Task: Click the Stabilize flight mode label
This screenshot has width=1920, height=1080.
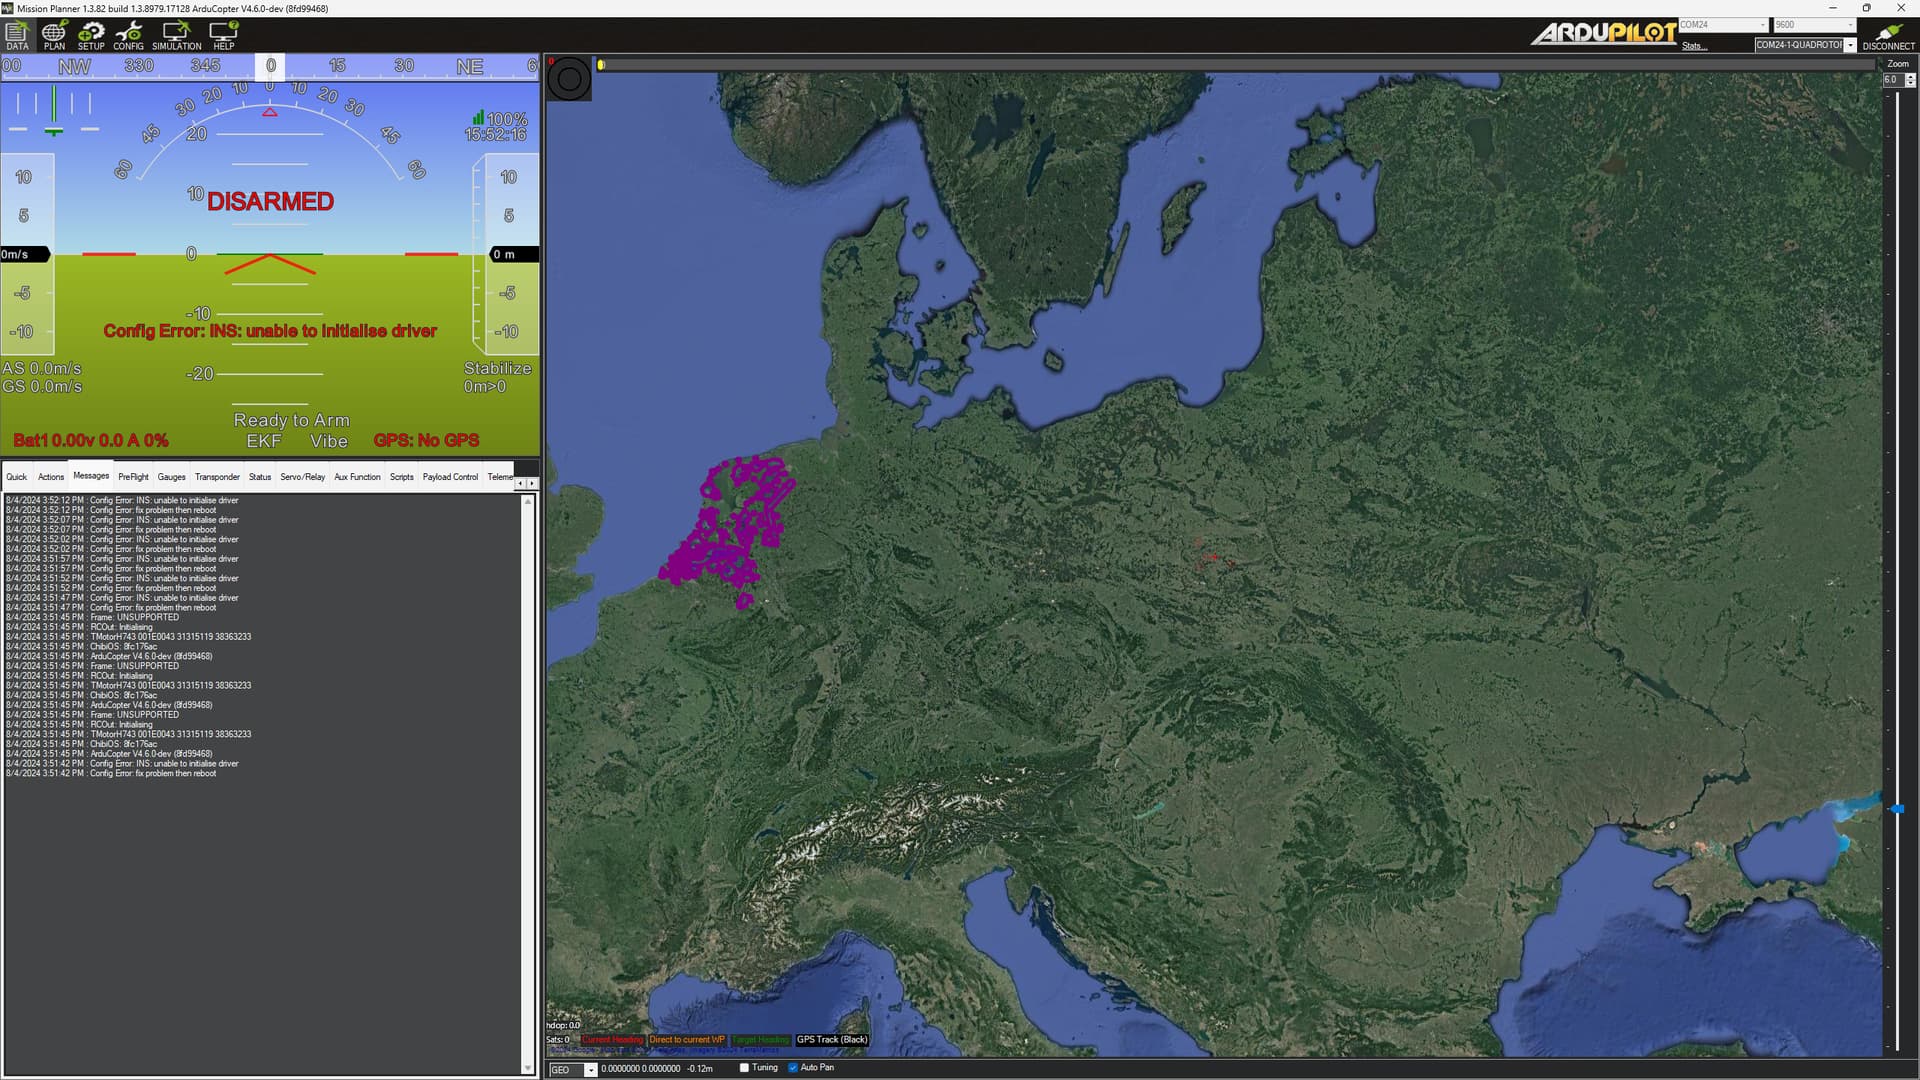Action: [x=497, y=368]
